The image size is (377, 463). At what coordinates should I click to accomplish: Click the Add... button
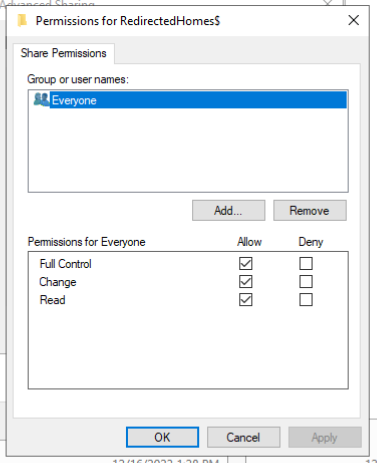tap(229, 210)
